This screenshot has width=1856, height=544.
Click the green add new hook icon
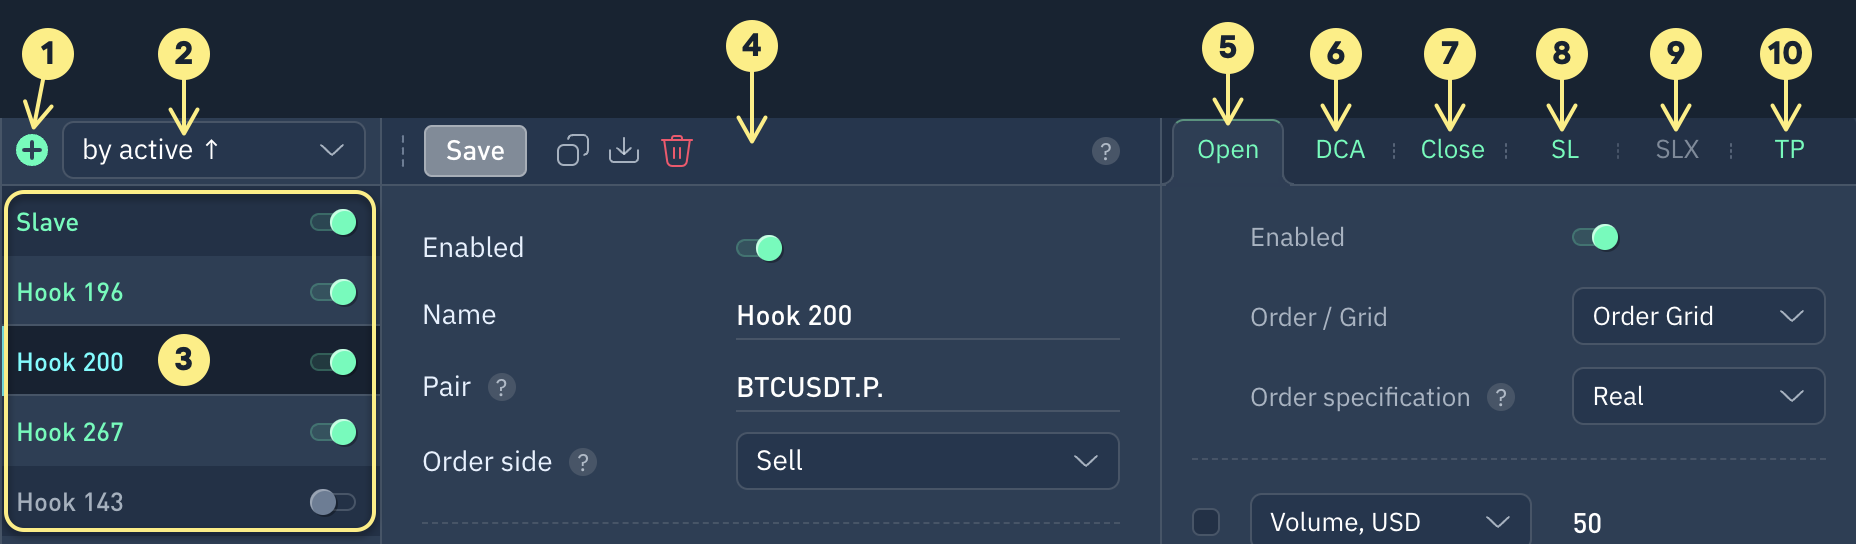[x=32, y=150]
